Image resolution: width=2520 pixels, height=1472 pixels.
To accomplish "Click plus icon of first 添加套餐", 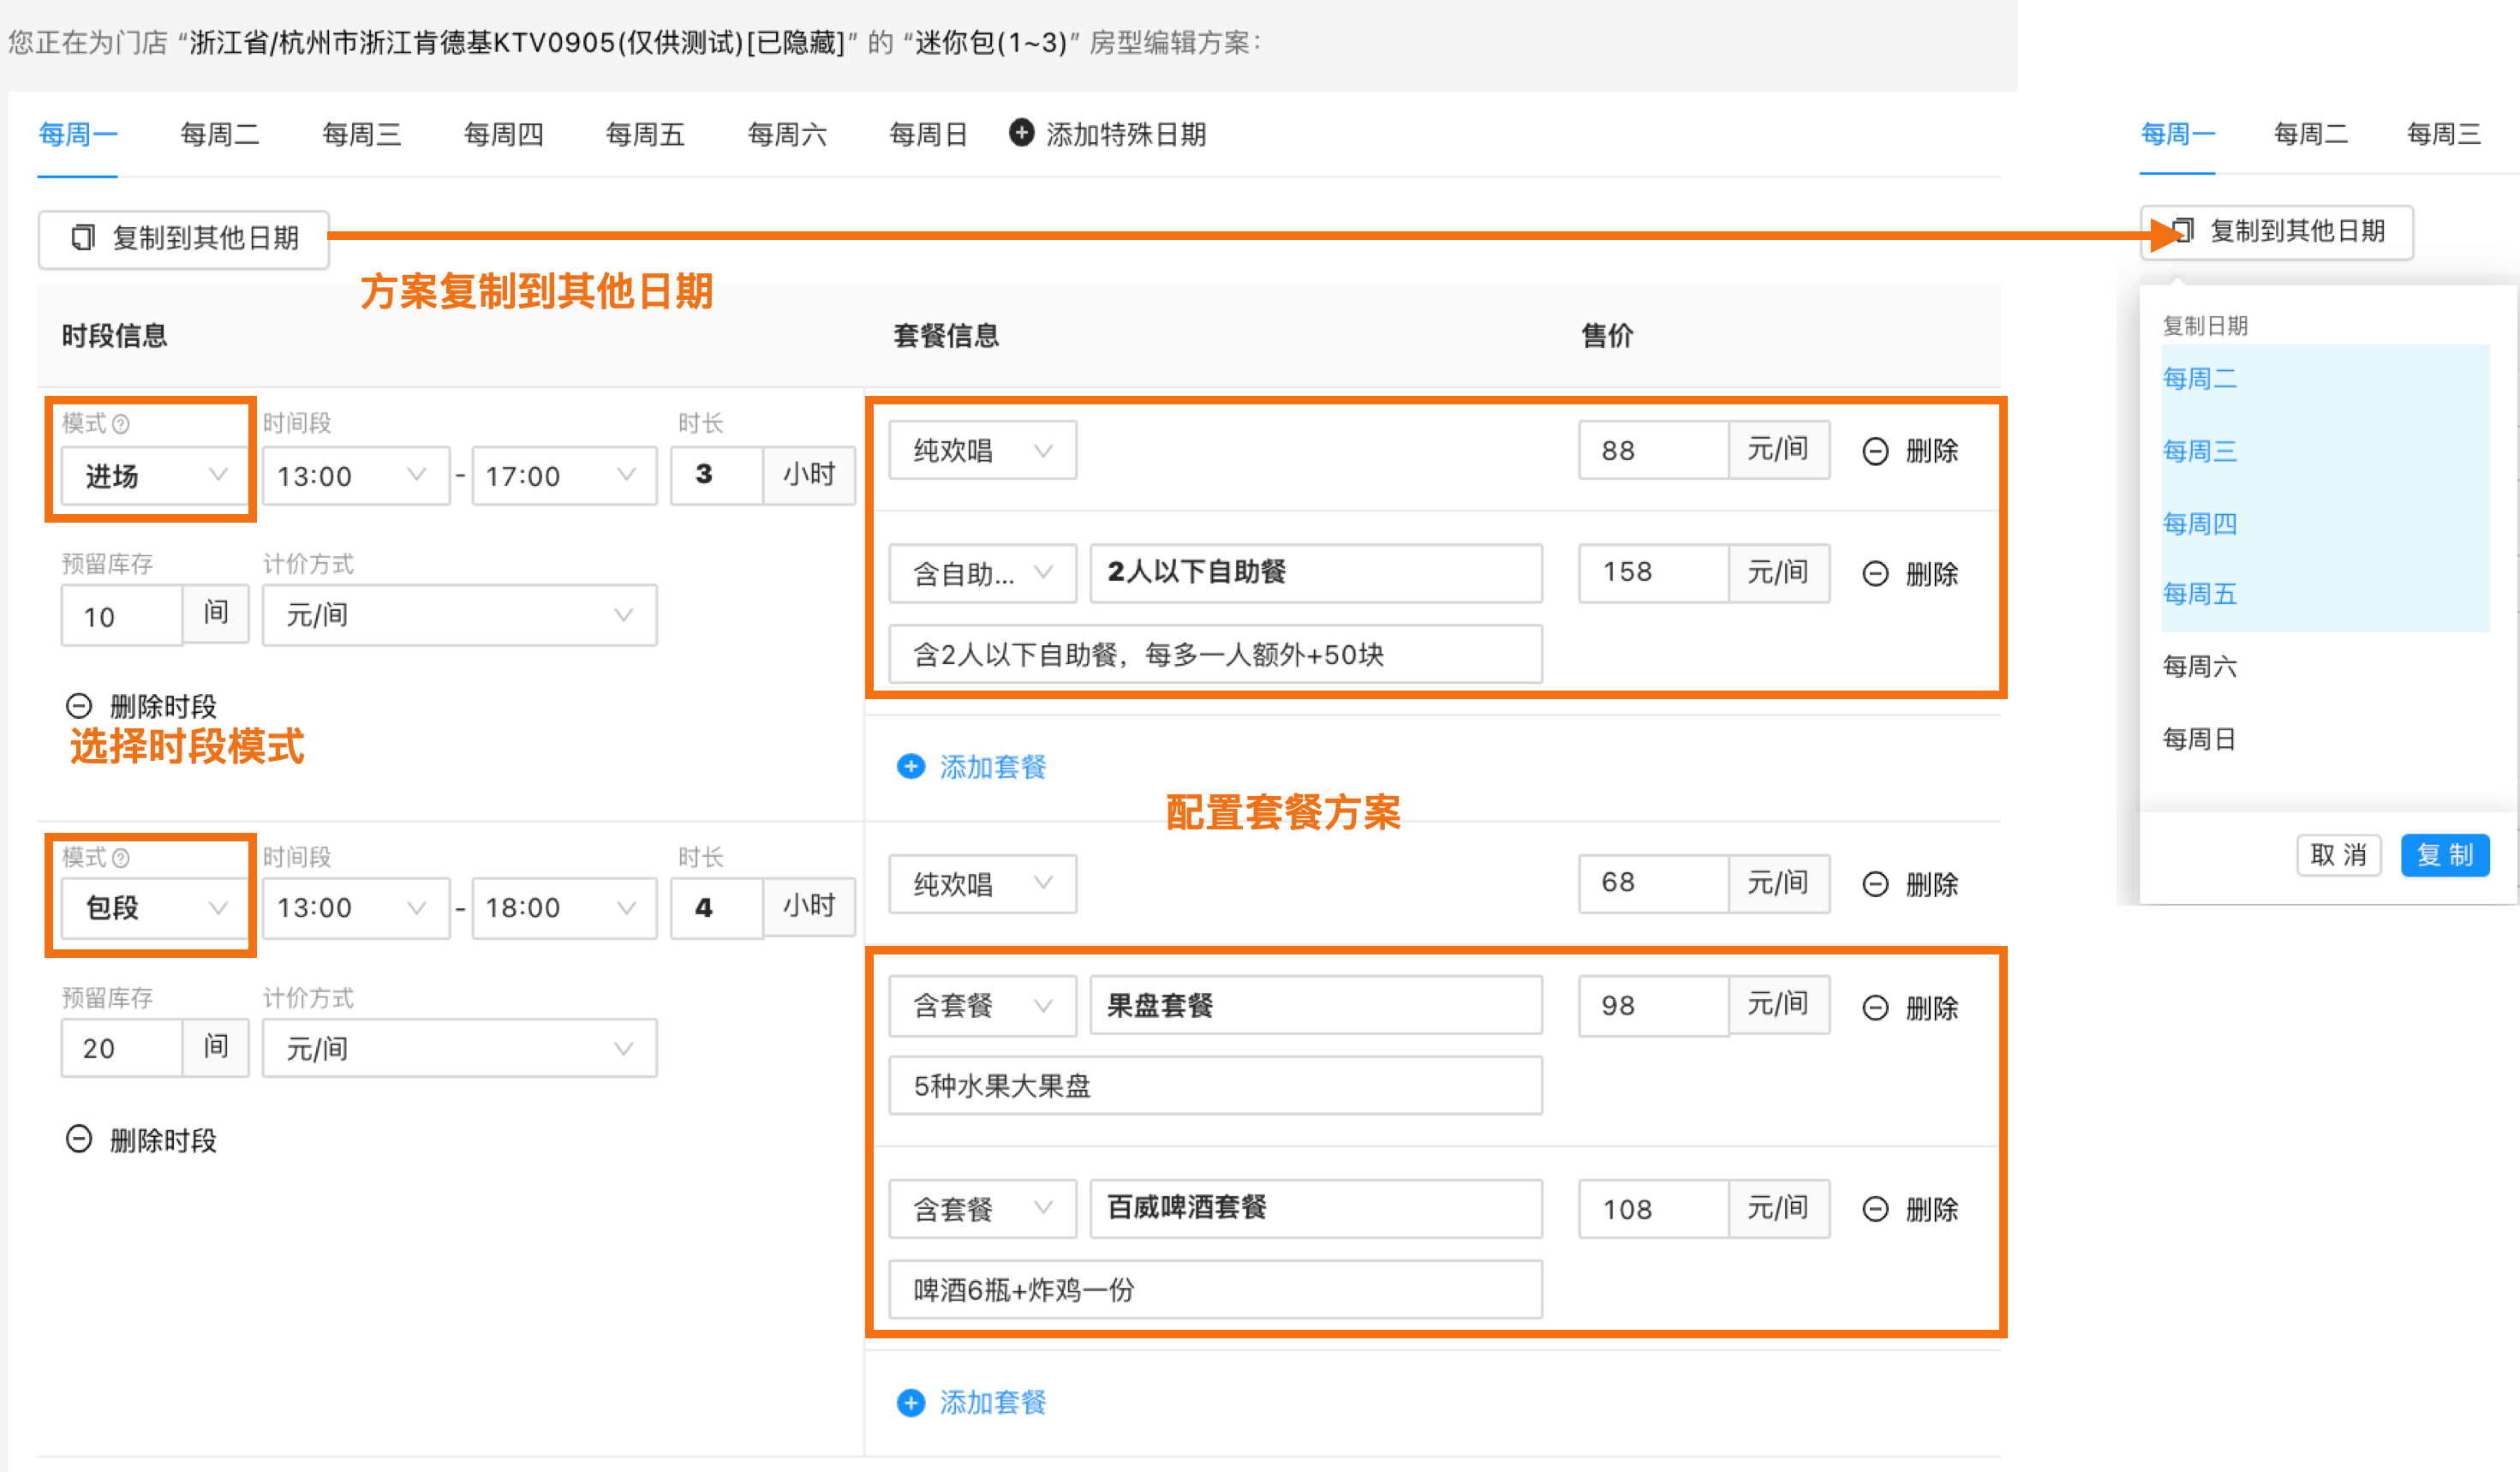I will click(911, 766).
